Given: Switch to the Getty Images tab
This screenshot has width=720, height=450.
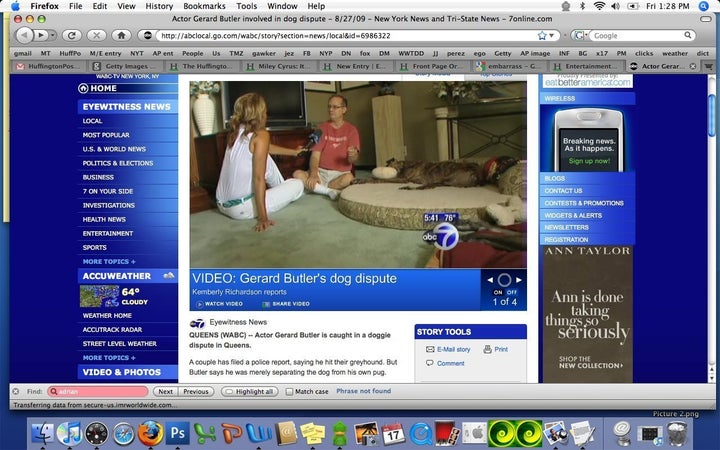Looking at the screenshot, I should pyautogui.click(x=126, y=66).
